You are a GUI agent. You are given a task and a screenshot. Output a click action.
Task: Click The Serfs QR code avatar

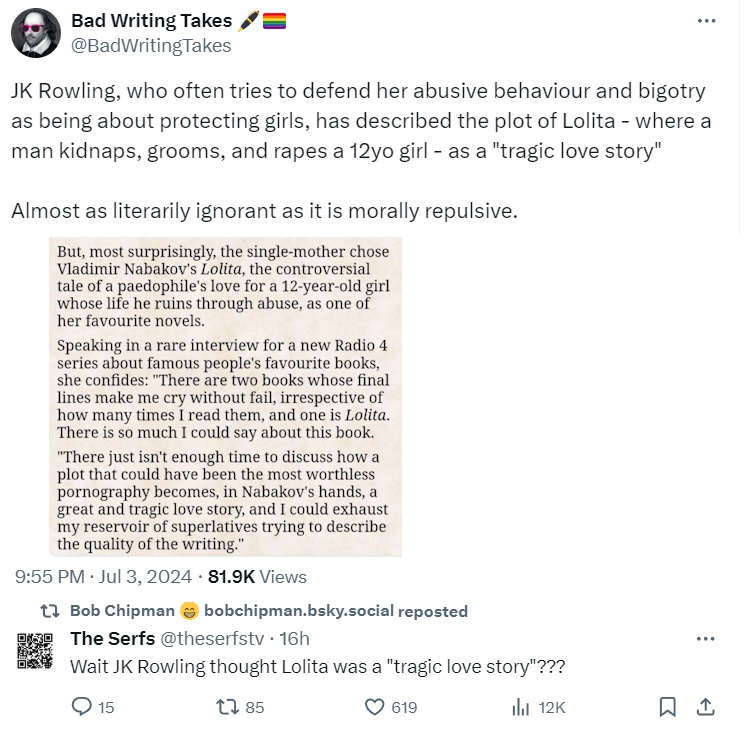(x=35, y=651)
